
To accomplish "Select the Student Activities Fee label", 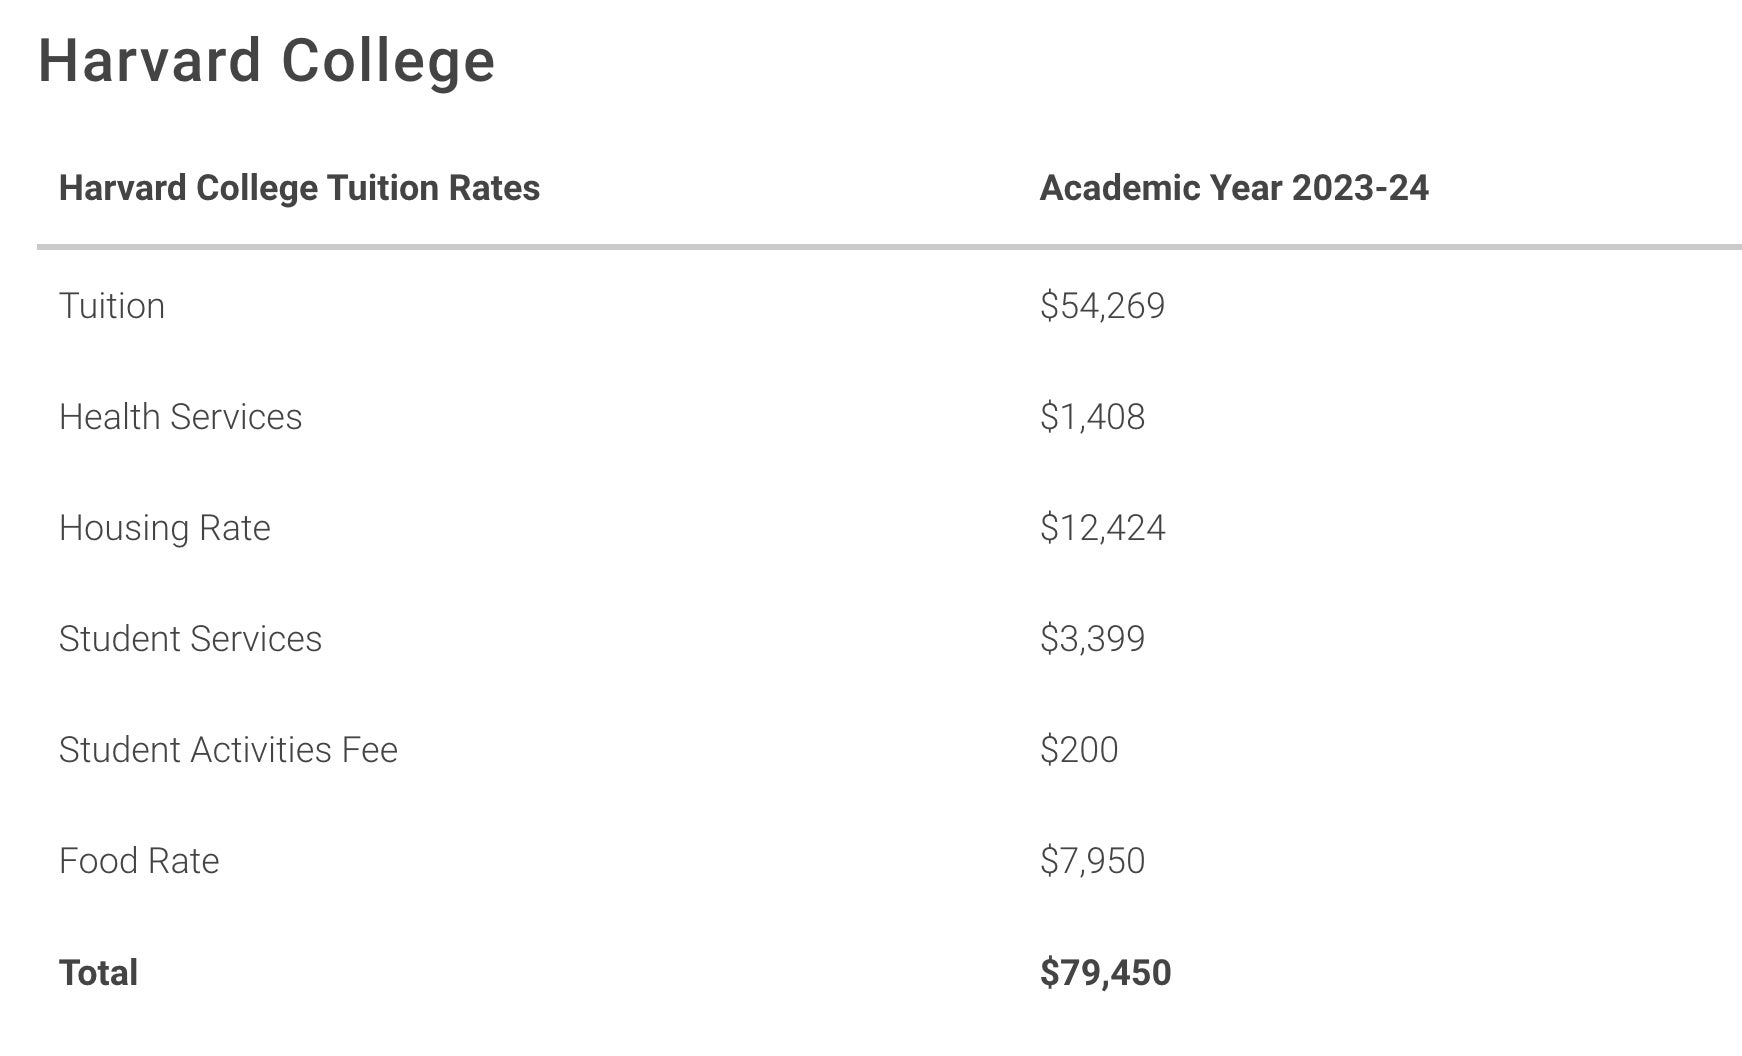I will (x=228, y=750).
